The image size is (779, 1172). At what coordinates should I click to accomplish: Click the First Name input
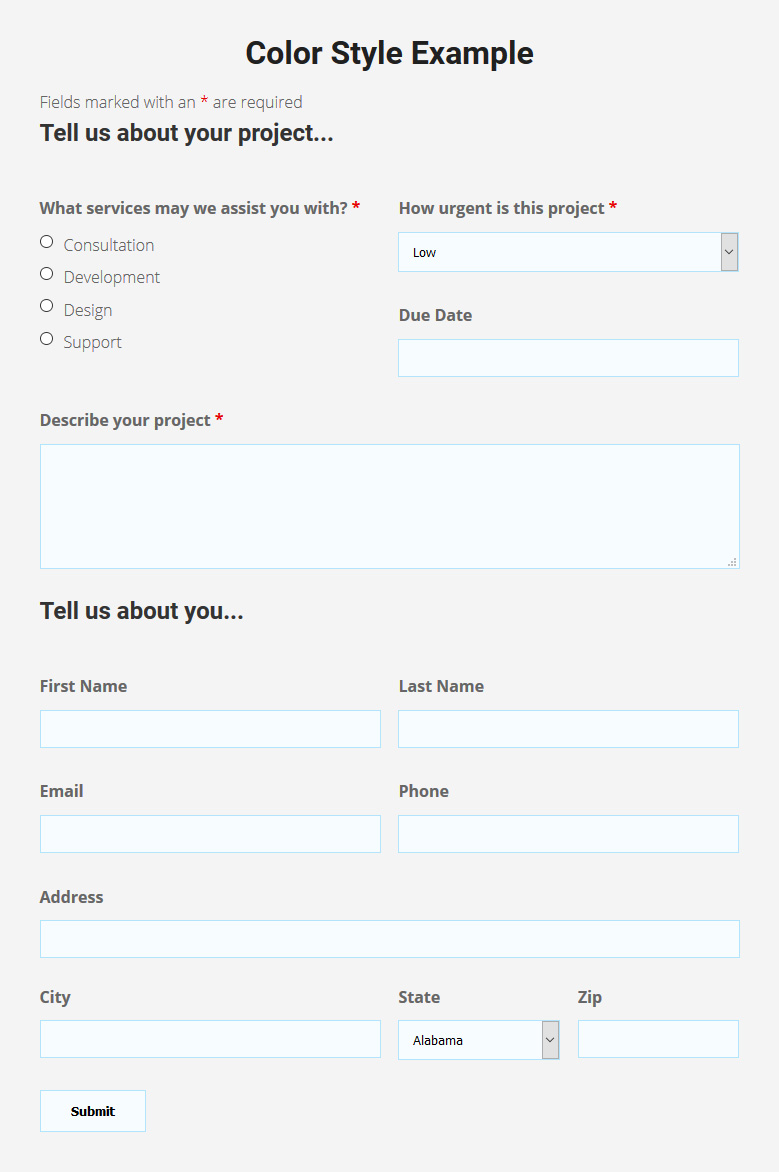[x=210, y=729]
